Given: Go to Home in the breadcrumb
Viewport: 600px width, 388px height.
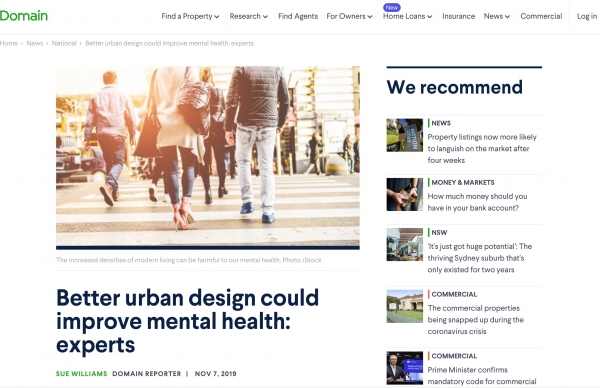Looking at the screenshot, I should [x=9, y=43].
